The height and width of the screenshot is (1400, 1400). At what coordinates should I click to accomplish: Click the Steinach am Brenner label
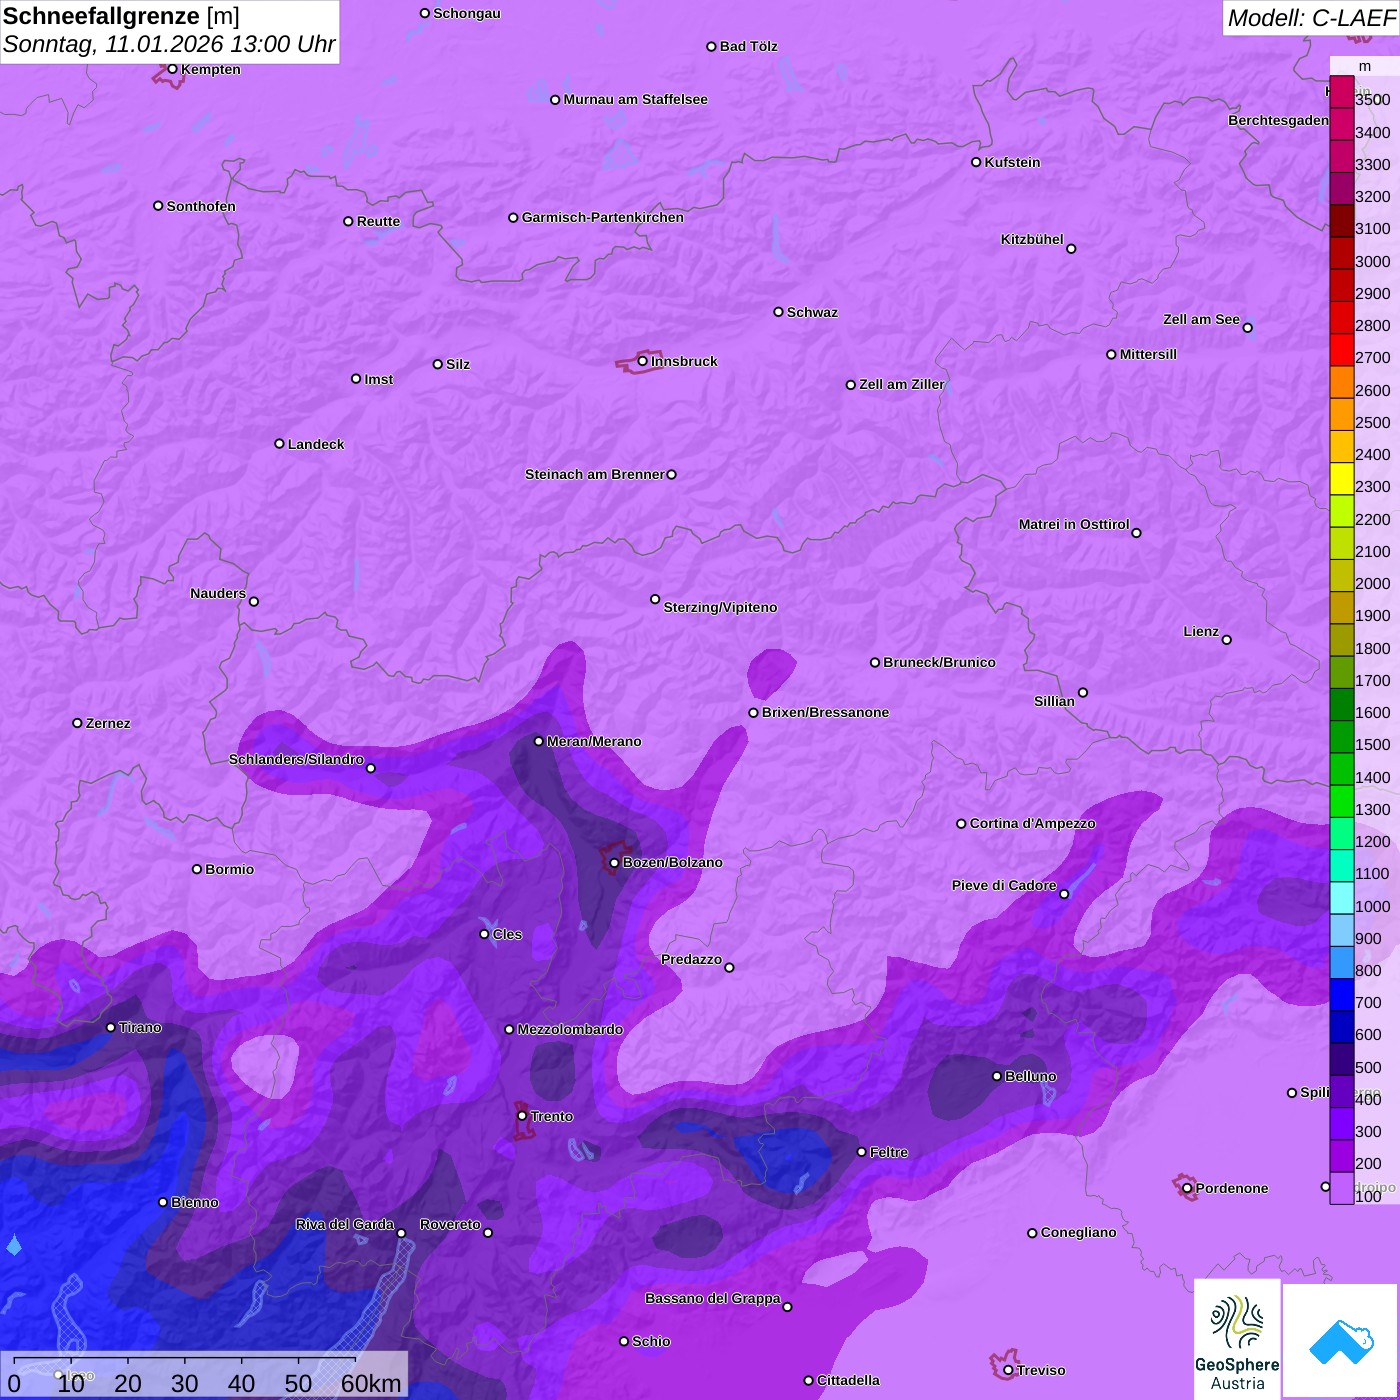(x=594, y=474)
